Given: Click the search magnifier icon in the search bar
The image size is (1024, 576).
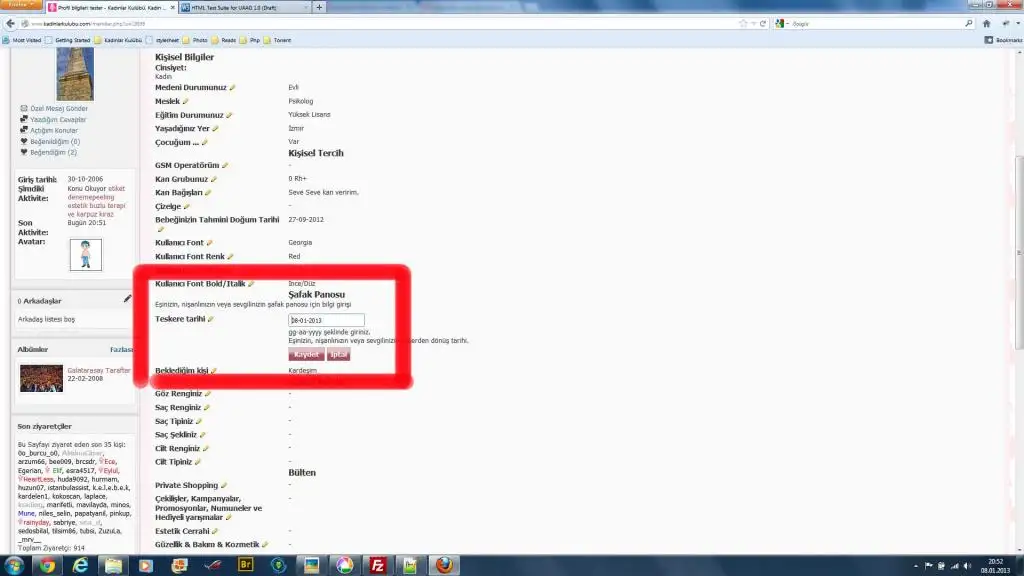Looking at the screenshot, I should pos(968,24).
